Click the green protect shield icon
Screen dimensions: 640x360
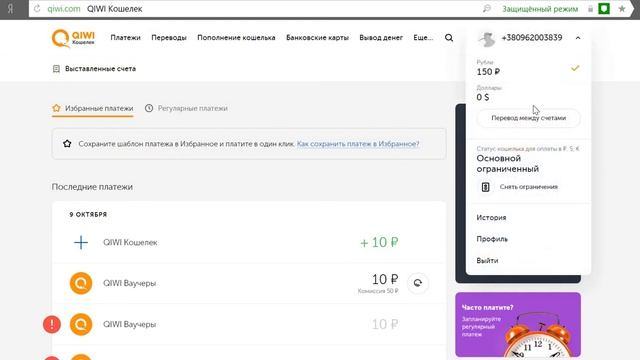(x=604, y=9)
